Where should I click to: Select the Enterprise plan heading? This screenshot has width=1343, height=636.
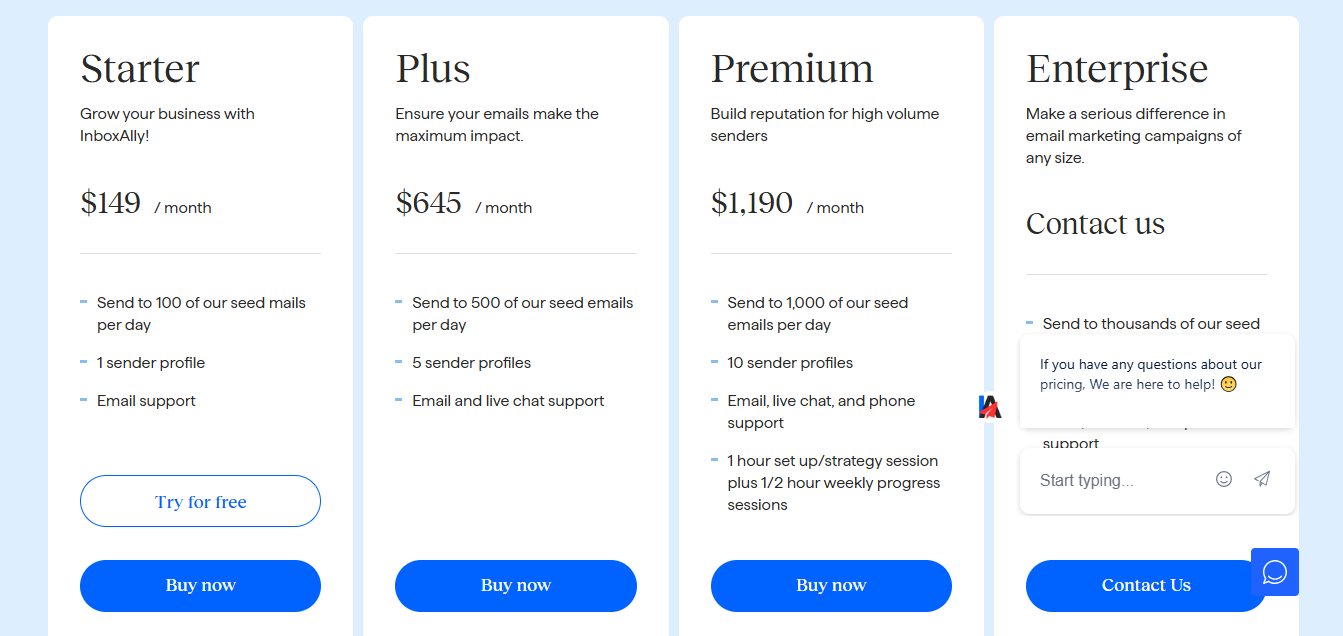point(1117,68)
